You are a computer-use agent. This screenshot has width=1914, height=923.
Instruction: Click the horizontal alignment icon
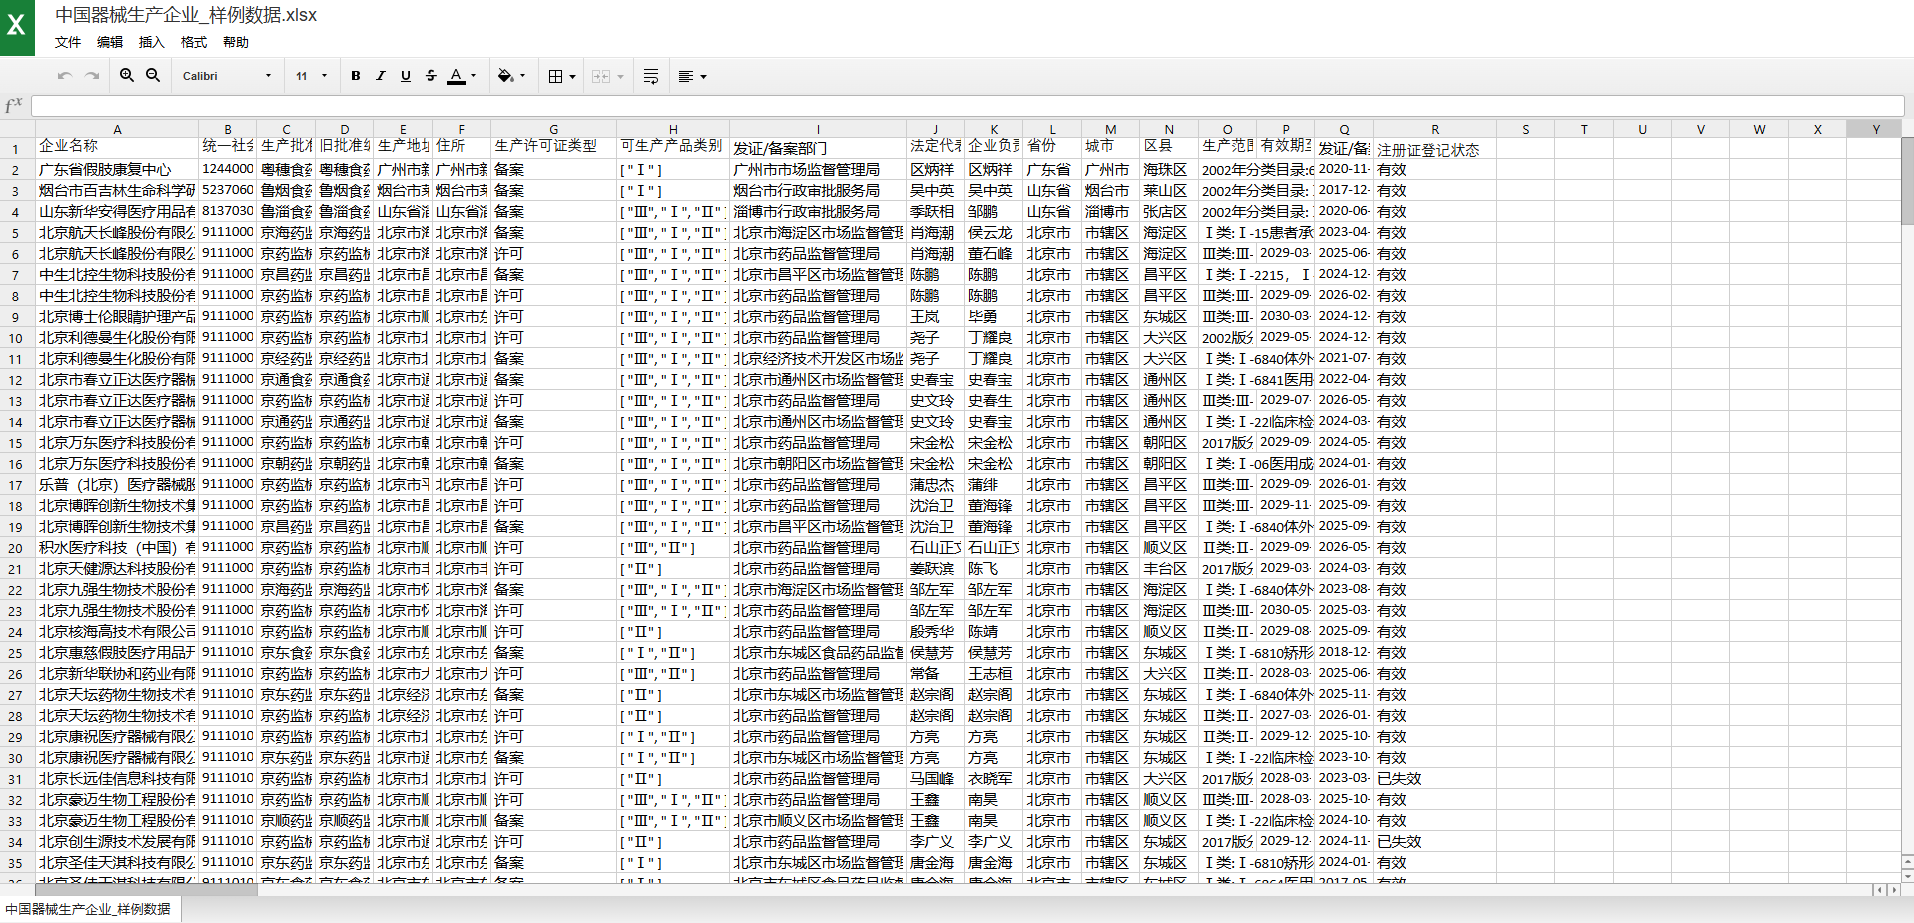pos(686,76)
